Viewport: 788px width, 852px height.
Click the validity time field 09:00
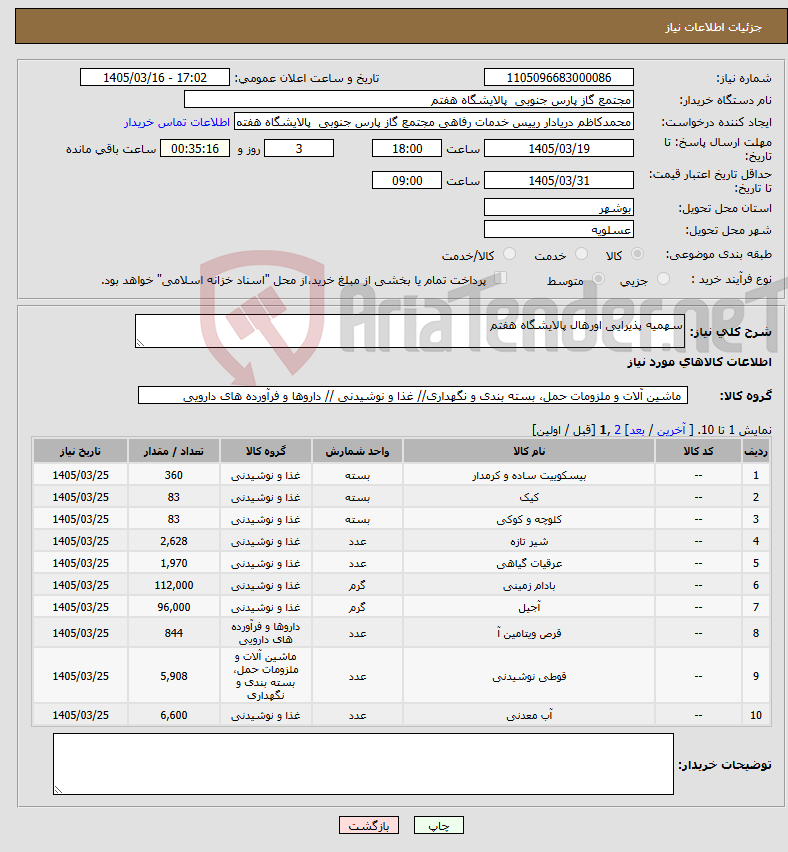click(406, 180)
